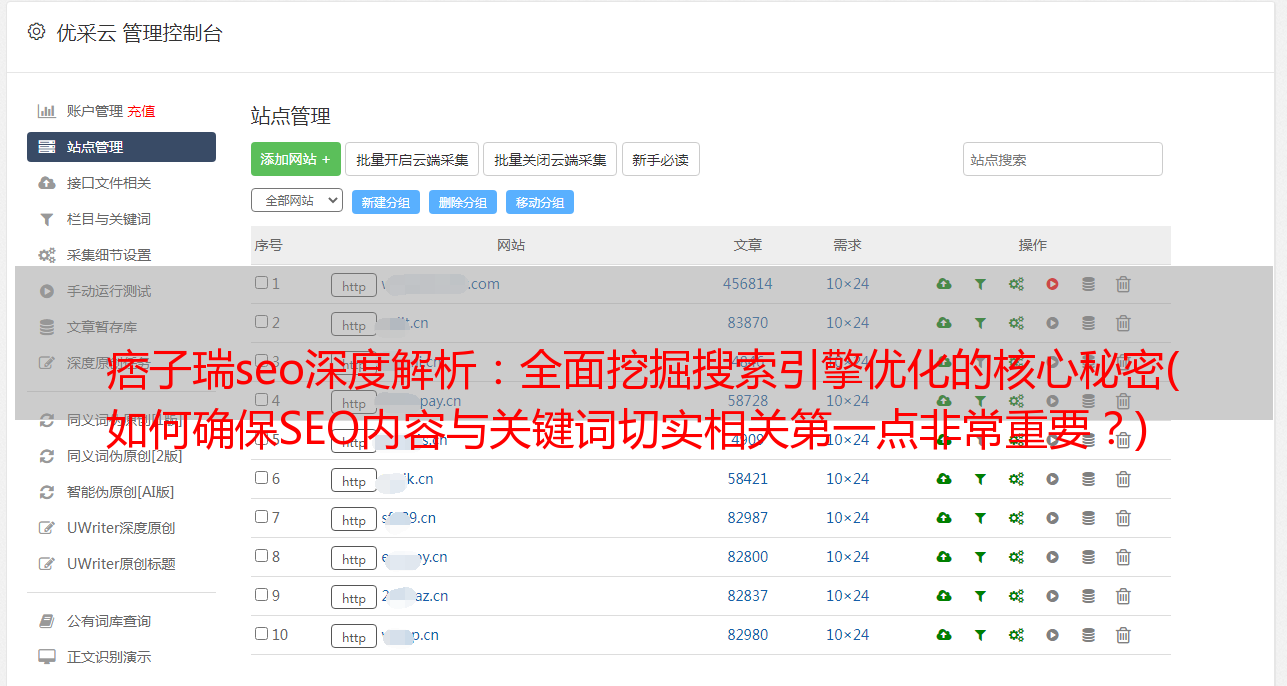Screen dimensions: 1287x686
Task: Click the filter icon in row 9
Action: click(980, 596)
